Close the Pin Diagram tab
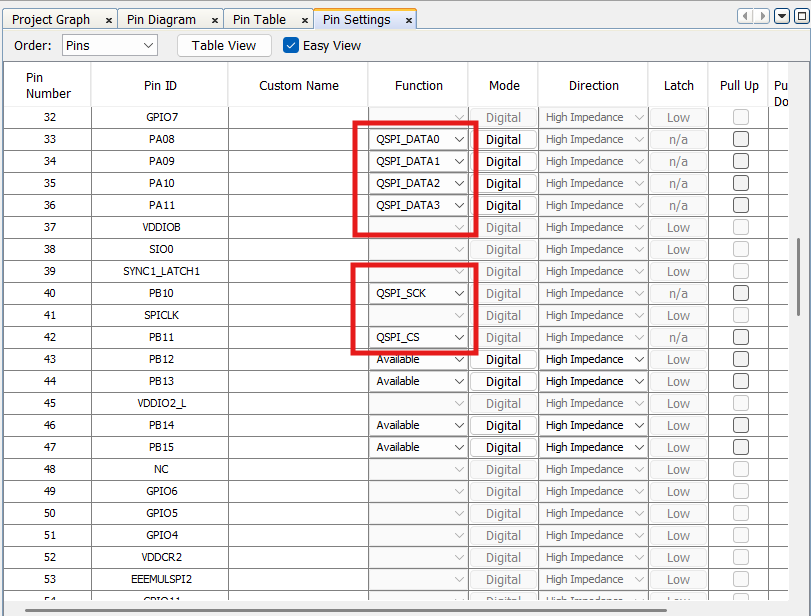811x616 pixels. coord(215,21)
